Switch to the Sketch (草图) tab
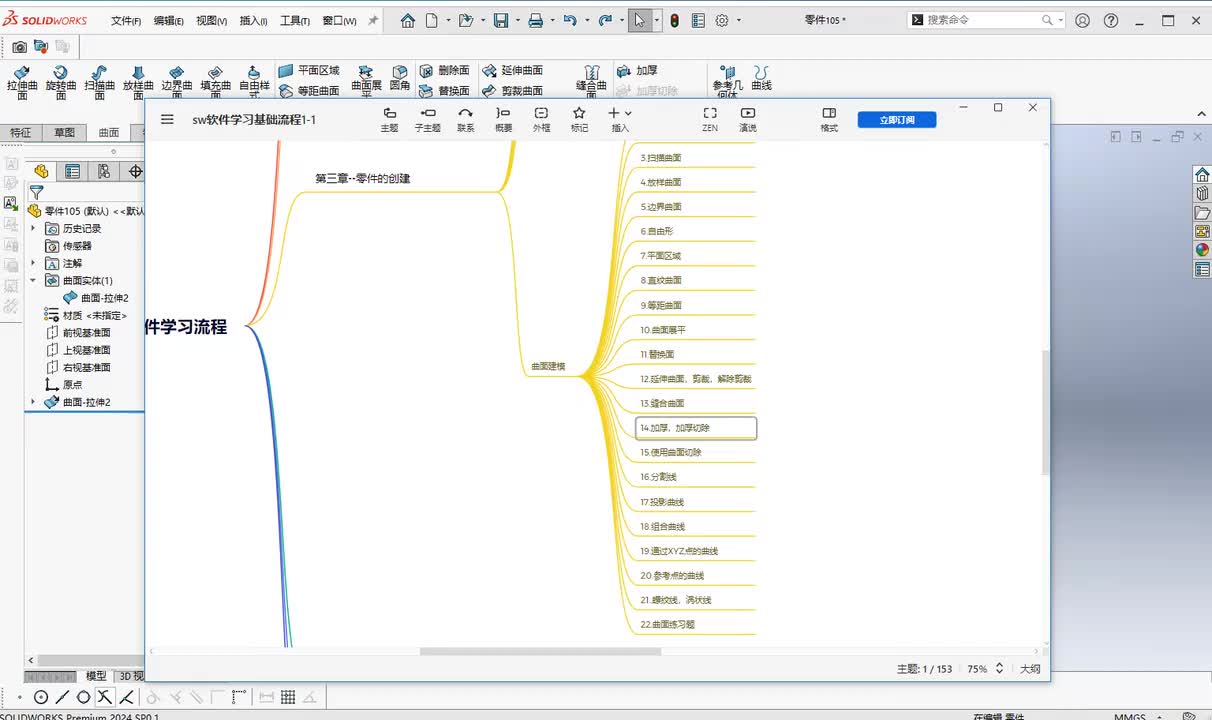 [64, 132]
